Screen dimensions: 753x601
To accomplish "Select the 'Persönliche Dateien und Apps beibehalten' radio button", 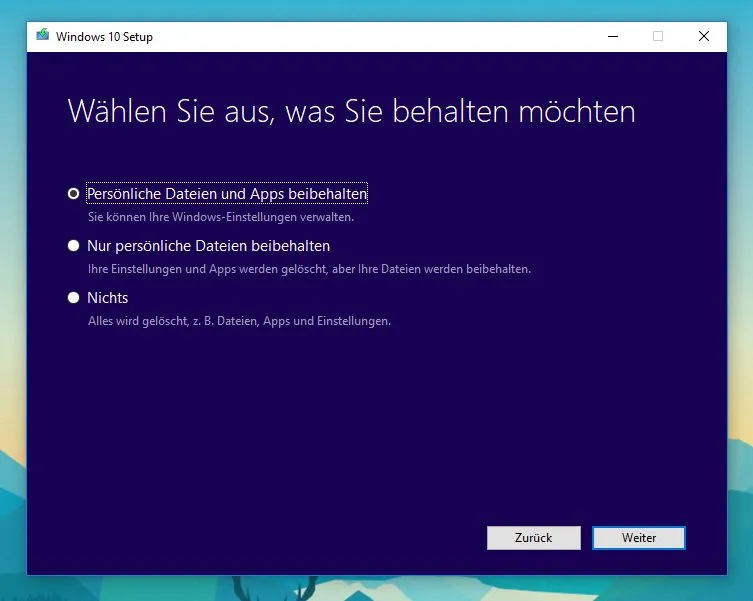I will [73, 194].
